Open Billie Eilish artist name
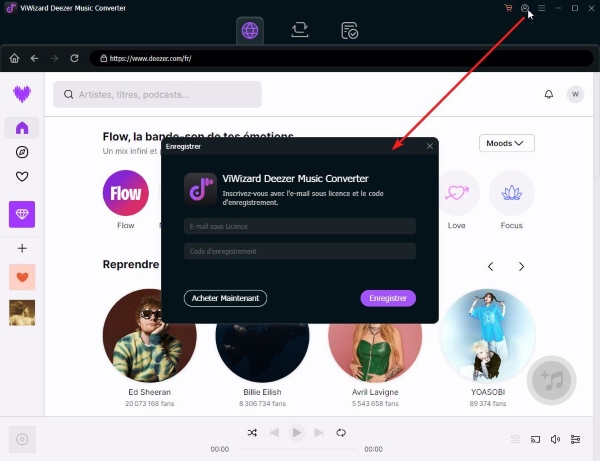 262,392
